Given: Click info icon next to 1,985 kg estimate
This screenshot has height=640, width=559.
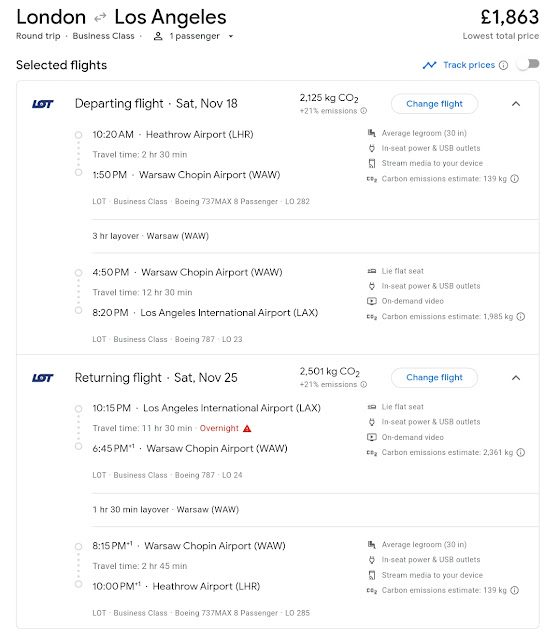Looking at the screenshot, I should tap(521, 317).
